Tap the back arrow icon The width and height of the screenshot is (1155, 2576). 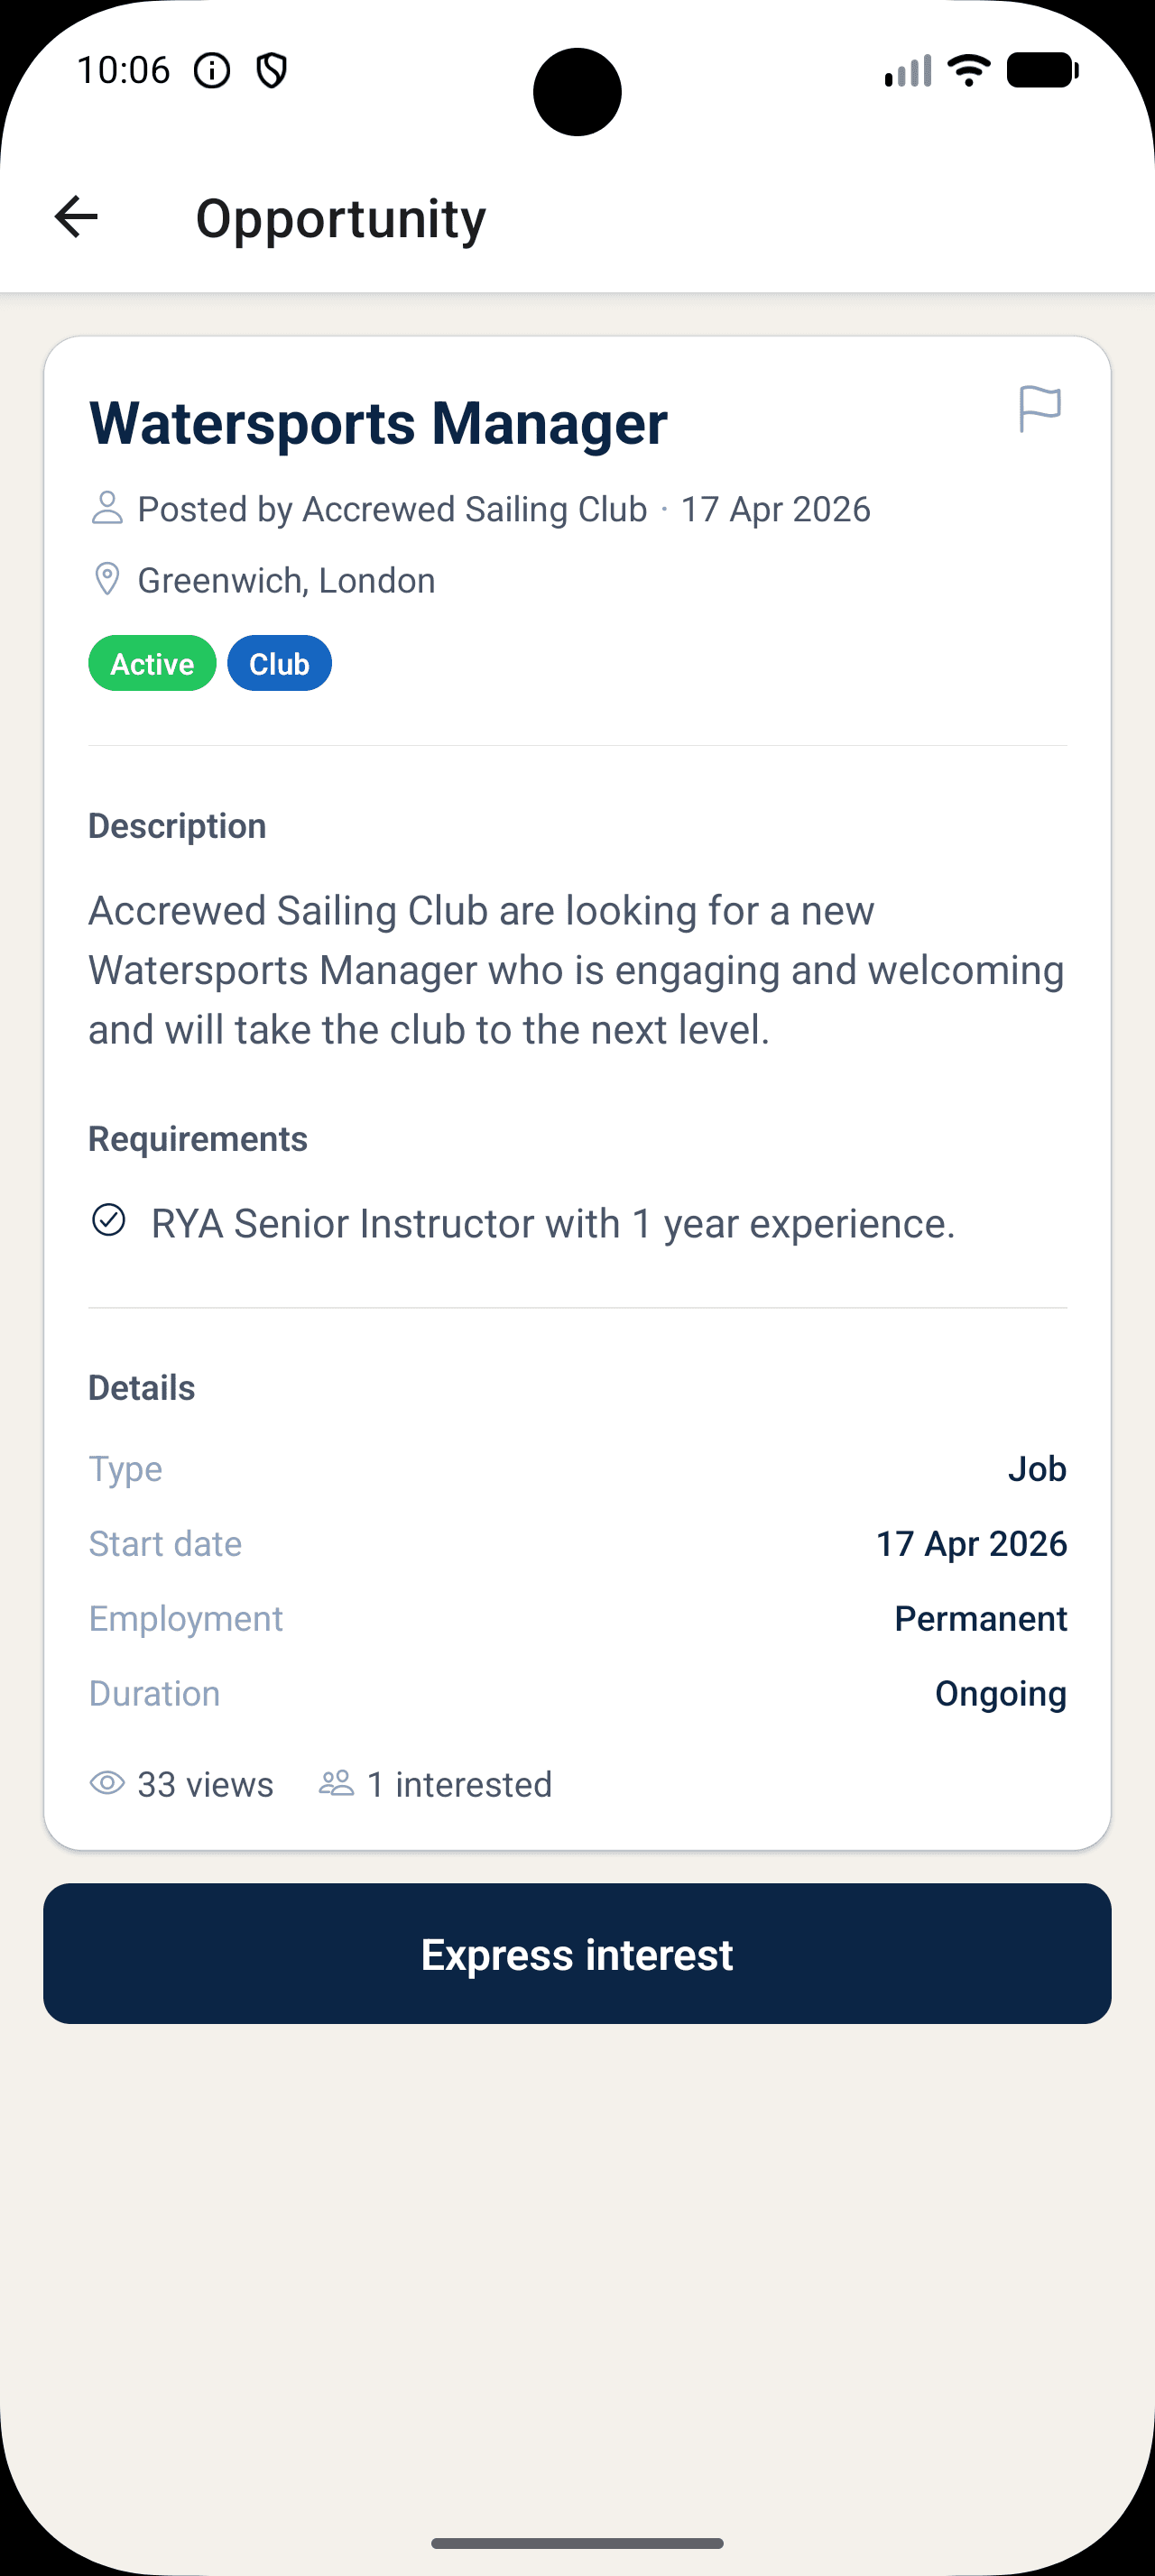[76, 217]
